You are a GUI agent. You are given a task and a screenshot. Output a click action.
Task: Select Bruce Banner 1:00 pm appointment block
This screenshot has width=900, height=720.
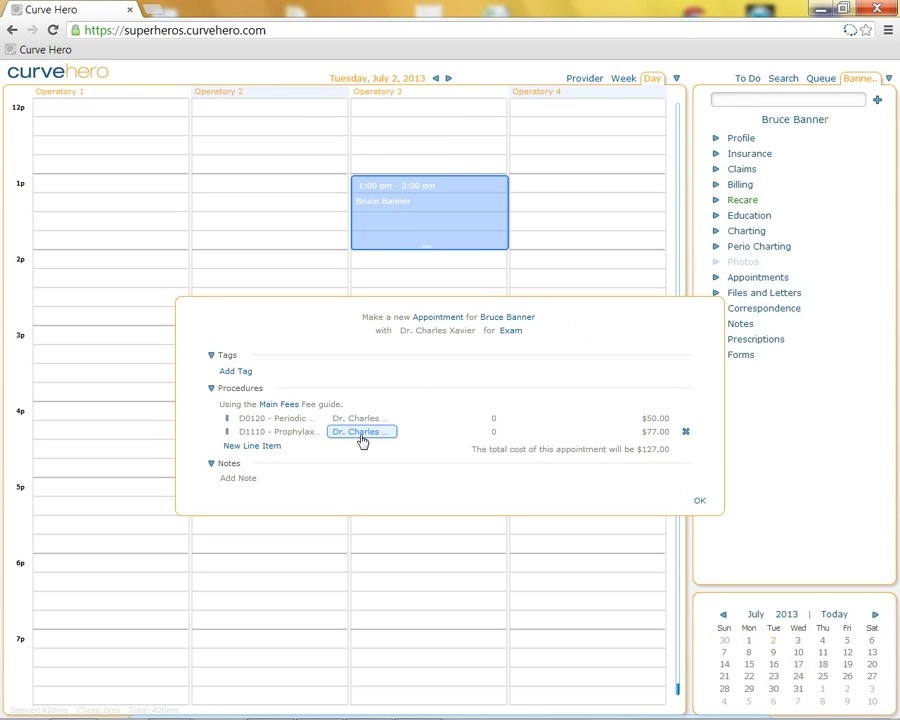click(430, 212)
